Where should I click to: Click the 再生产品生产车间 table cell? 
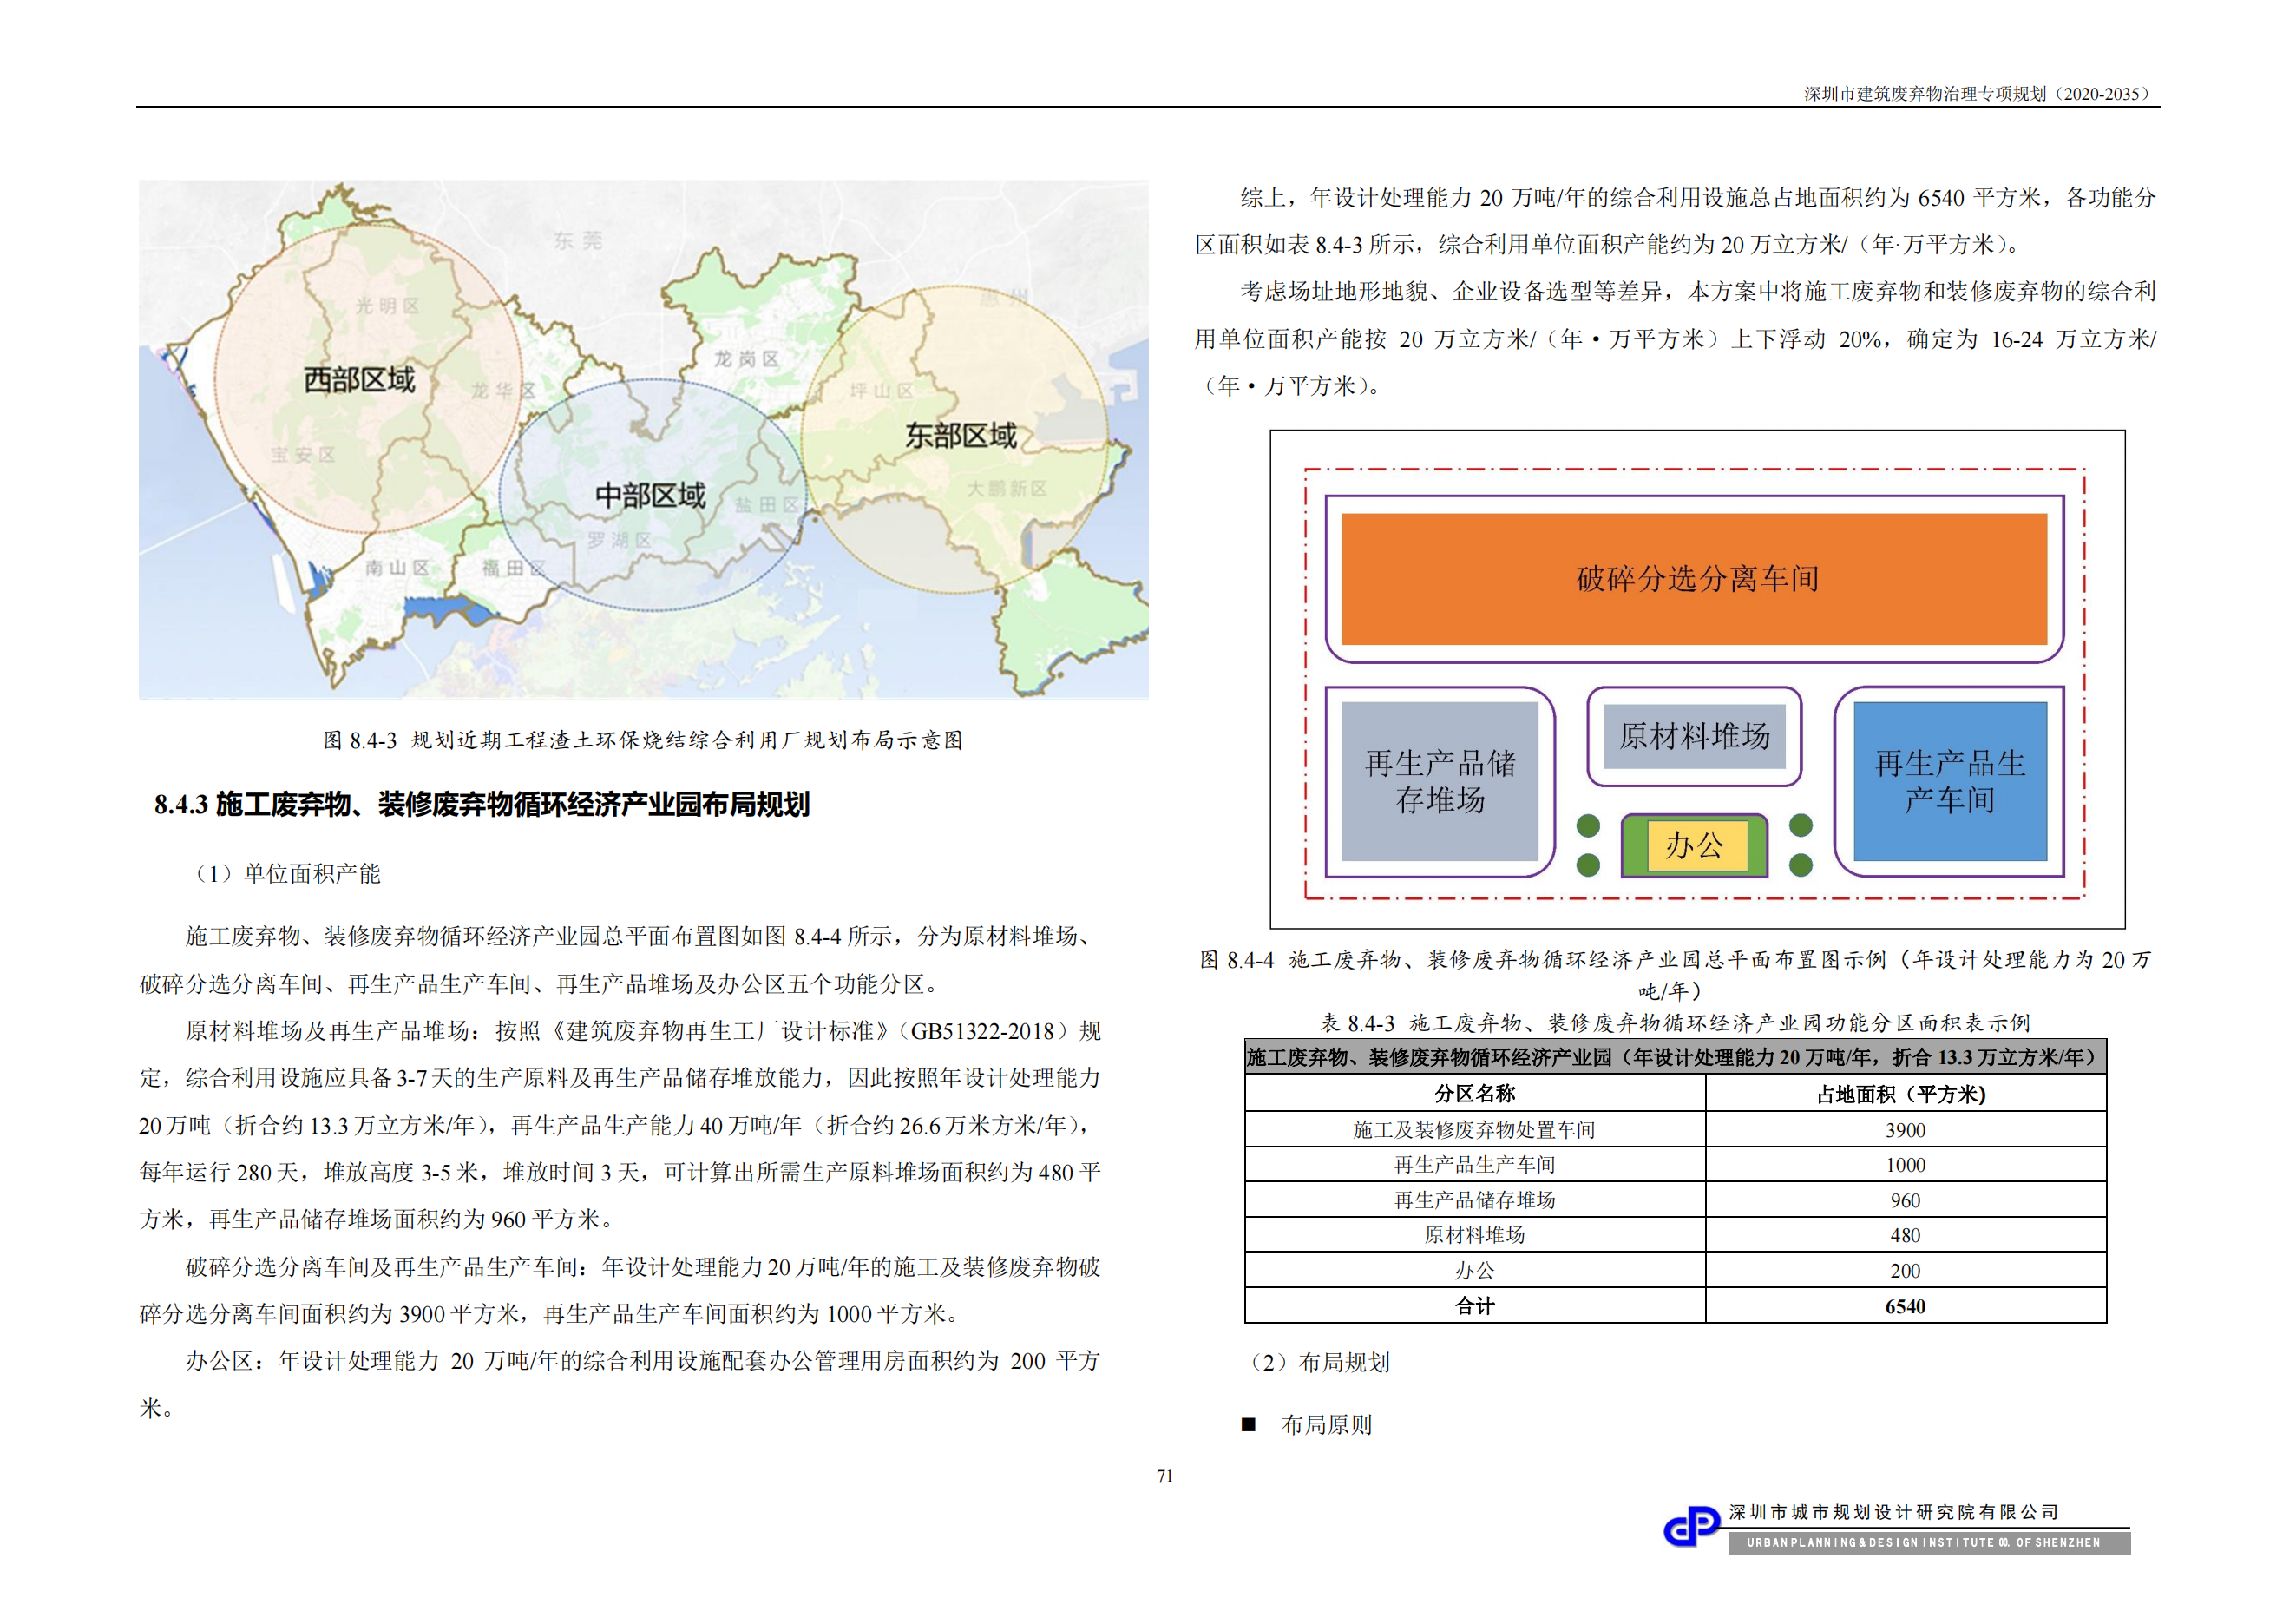(1475, 1165)
